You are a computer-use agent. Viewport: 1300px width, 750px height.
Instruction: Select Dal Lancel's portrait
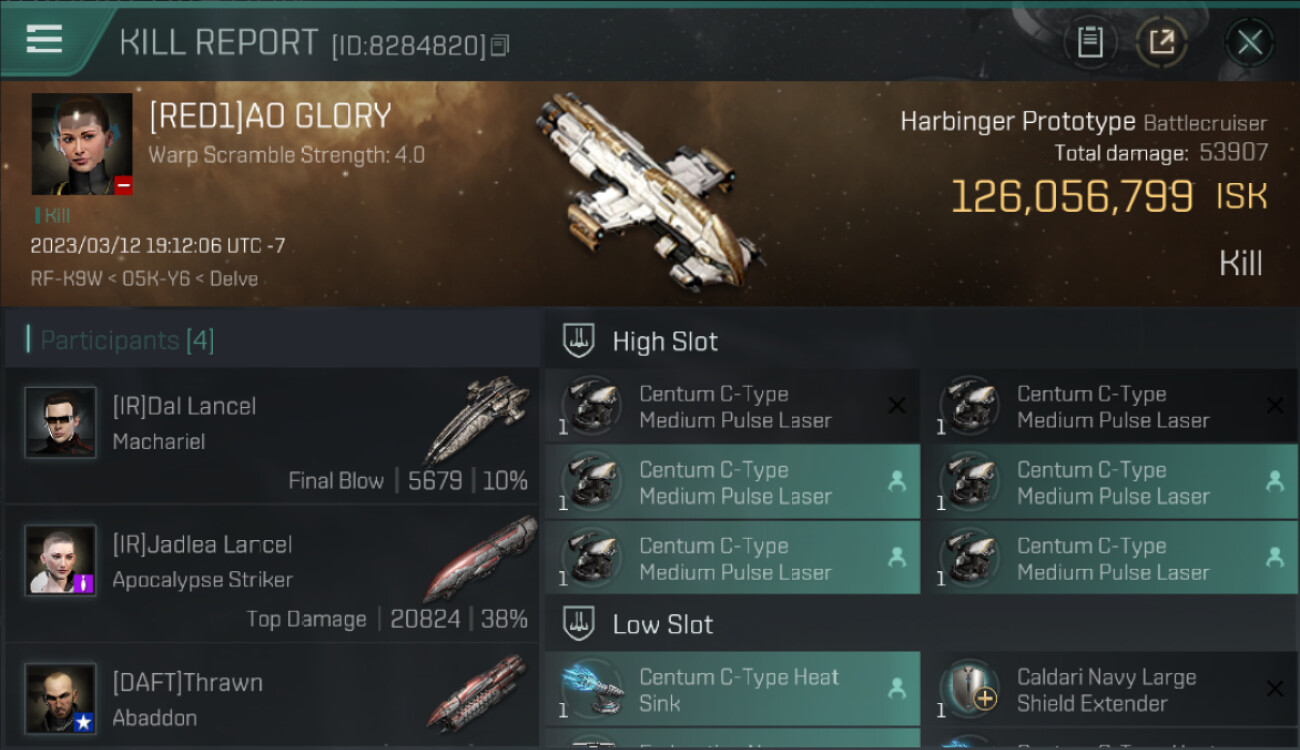click(x=60, y=422)
